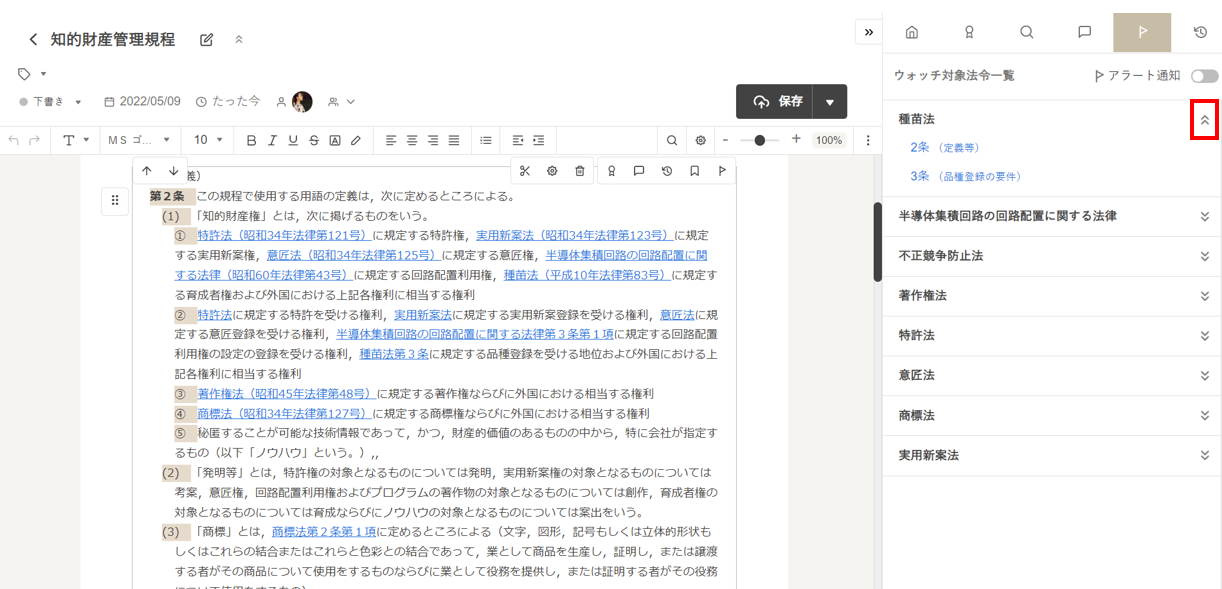Click the scissors cut icon in block toolbar
The height and width of the screenshot is (589, 1222).
(x=525, y=171)
